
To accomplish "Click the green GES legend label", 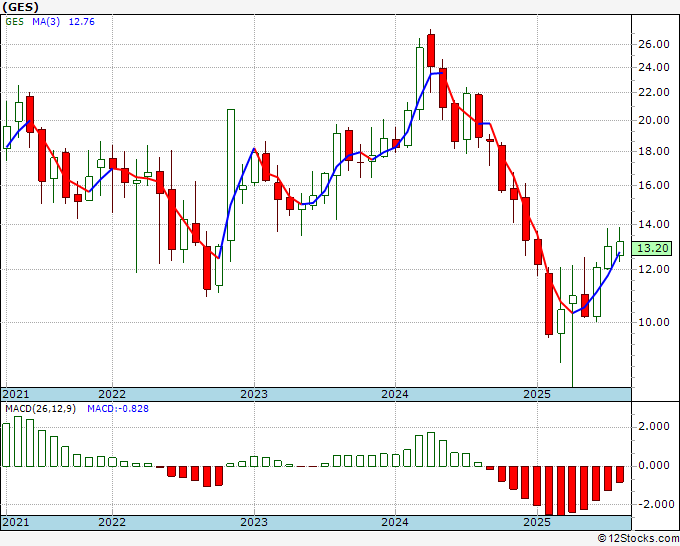I will (15, 22).
